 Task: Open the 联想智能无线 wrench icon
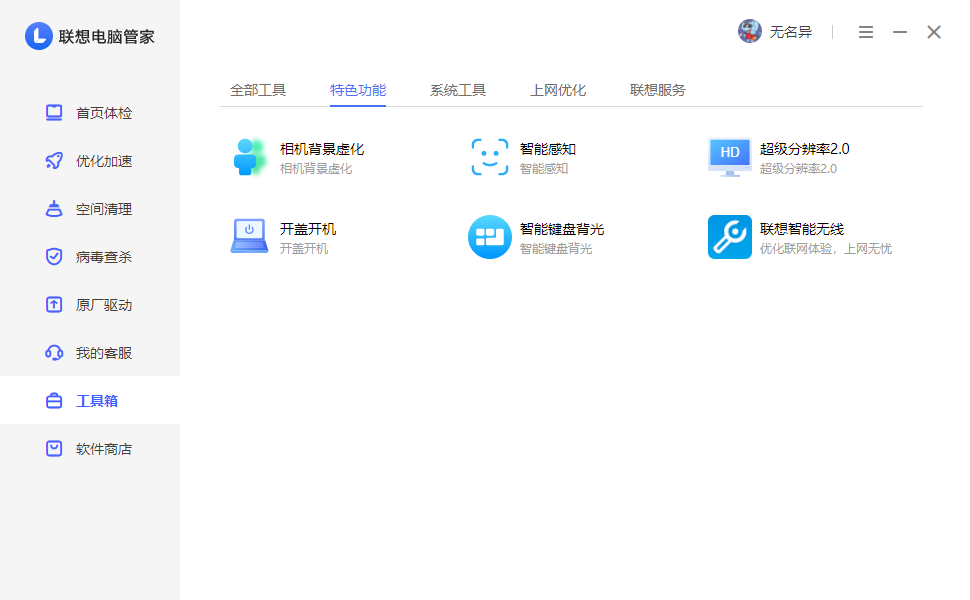click(x=730, y=237)
